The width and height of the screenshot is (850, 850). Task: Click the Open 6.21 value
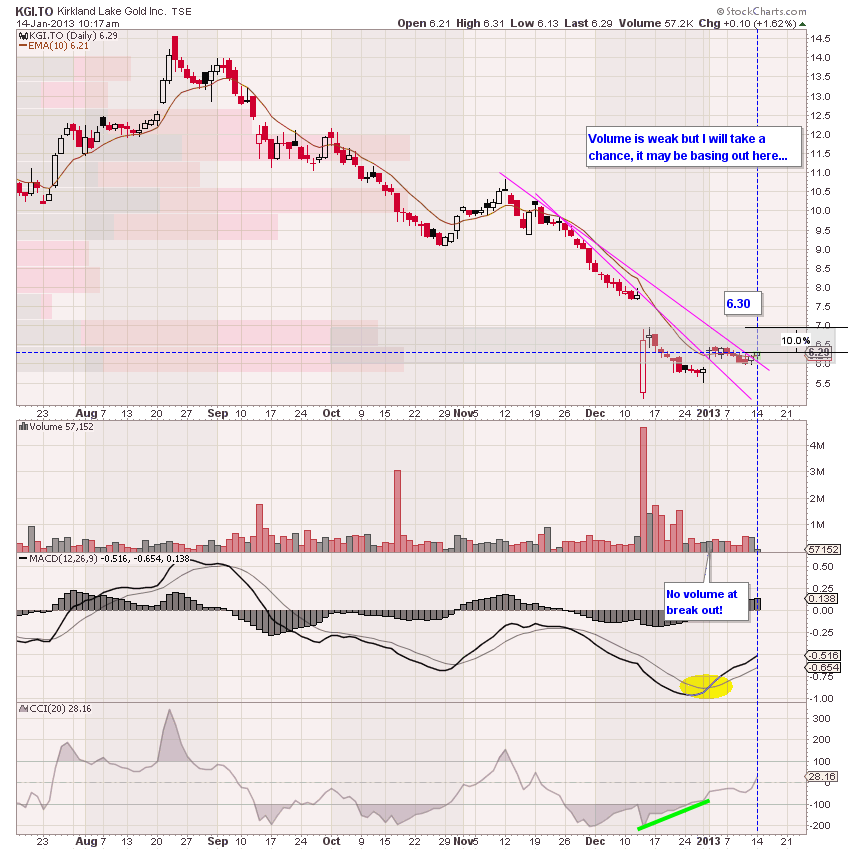423,23
